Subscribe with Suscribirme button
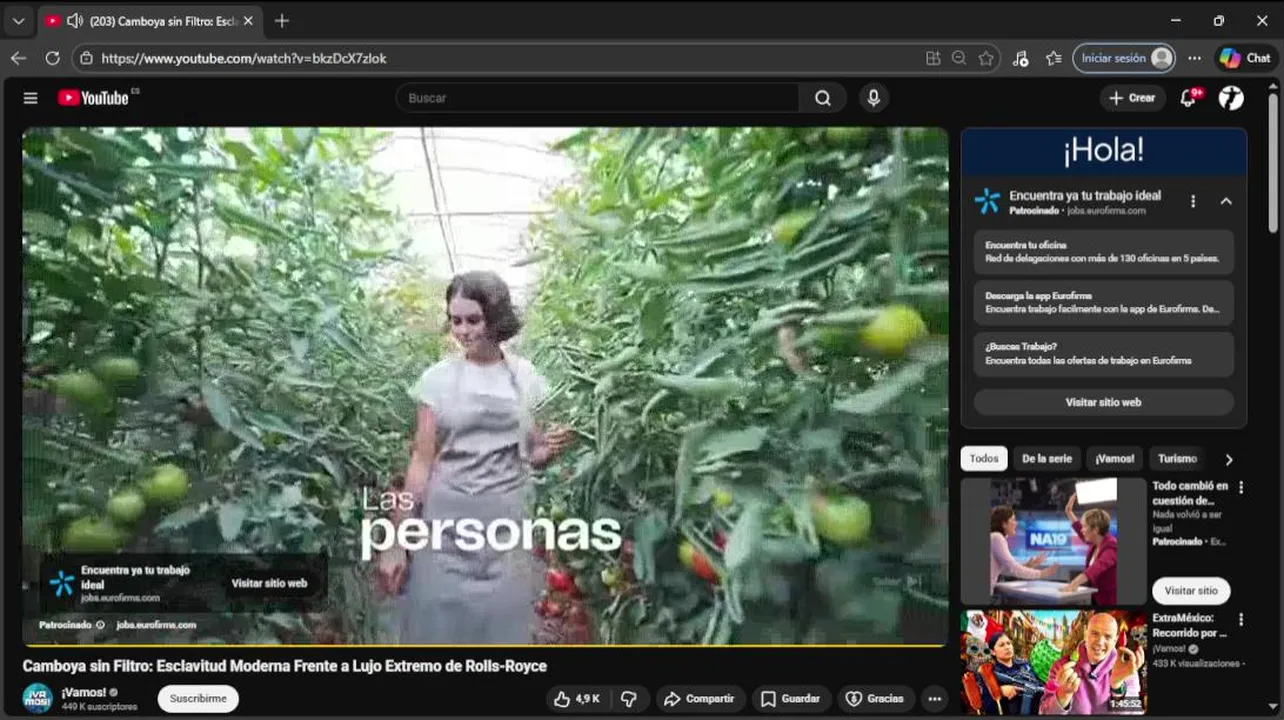The width and height of the screenshot is (1284, 720). point(198,698)
